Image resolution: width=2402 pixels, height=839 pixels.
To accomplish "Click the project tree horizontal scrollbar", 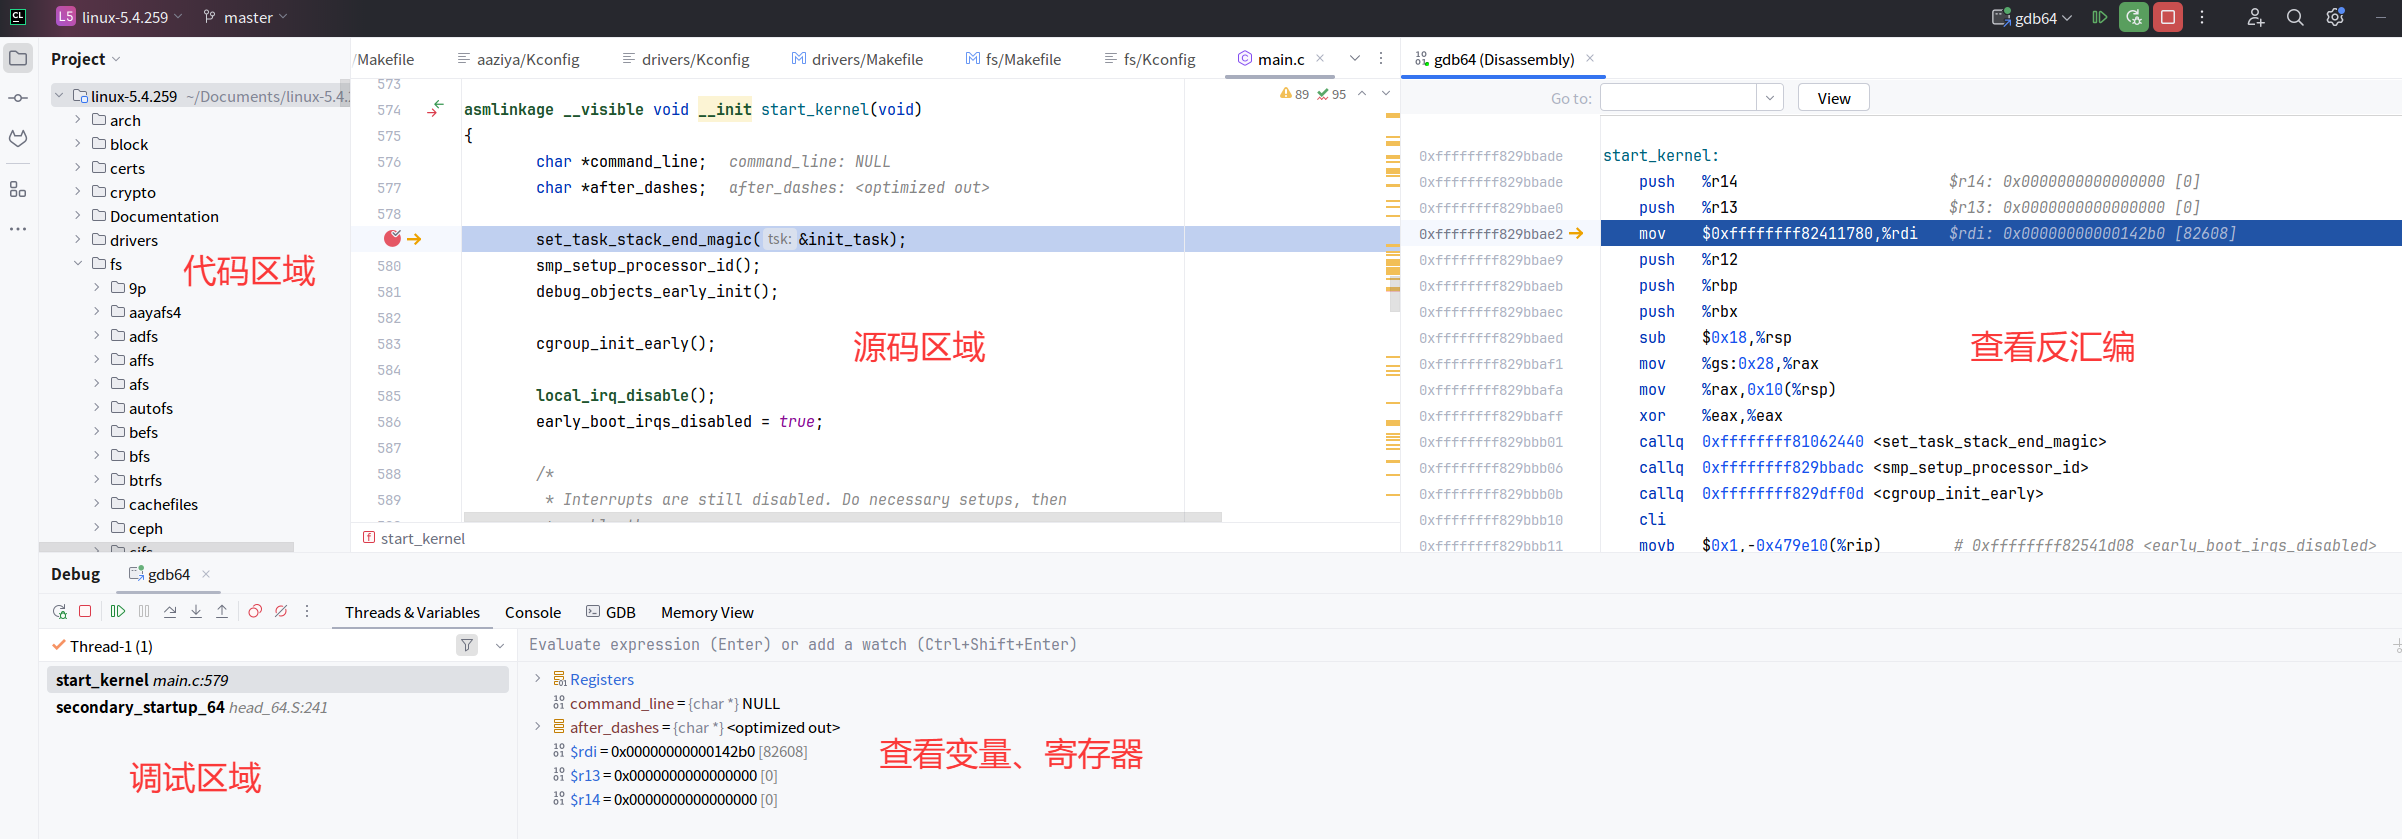I will click(167, 547).
